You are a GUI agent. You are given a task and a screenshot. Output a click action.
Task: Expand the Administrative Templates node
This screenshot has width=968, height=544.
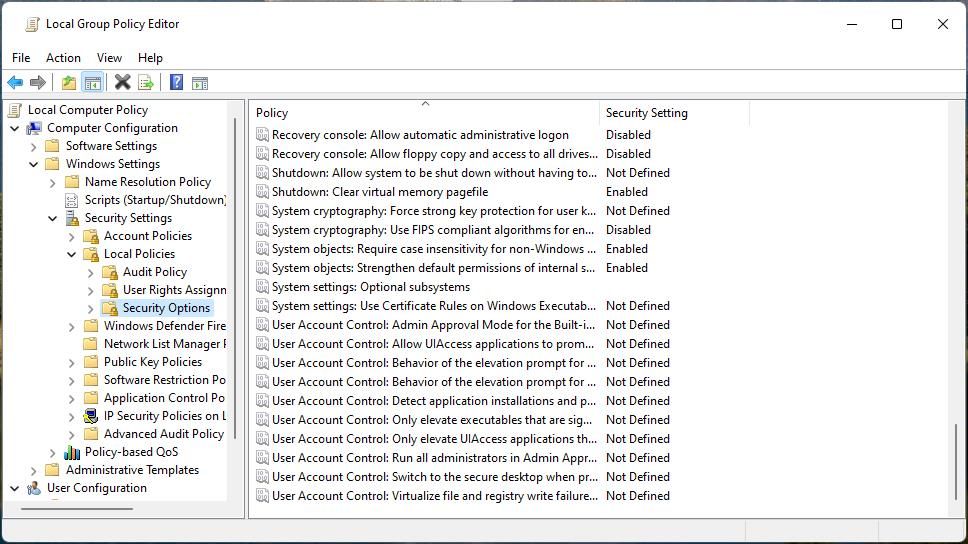(34, 471)
